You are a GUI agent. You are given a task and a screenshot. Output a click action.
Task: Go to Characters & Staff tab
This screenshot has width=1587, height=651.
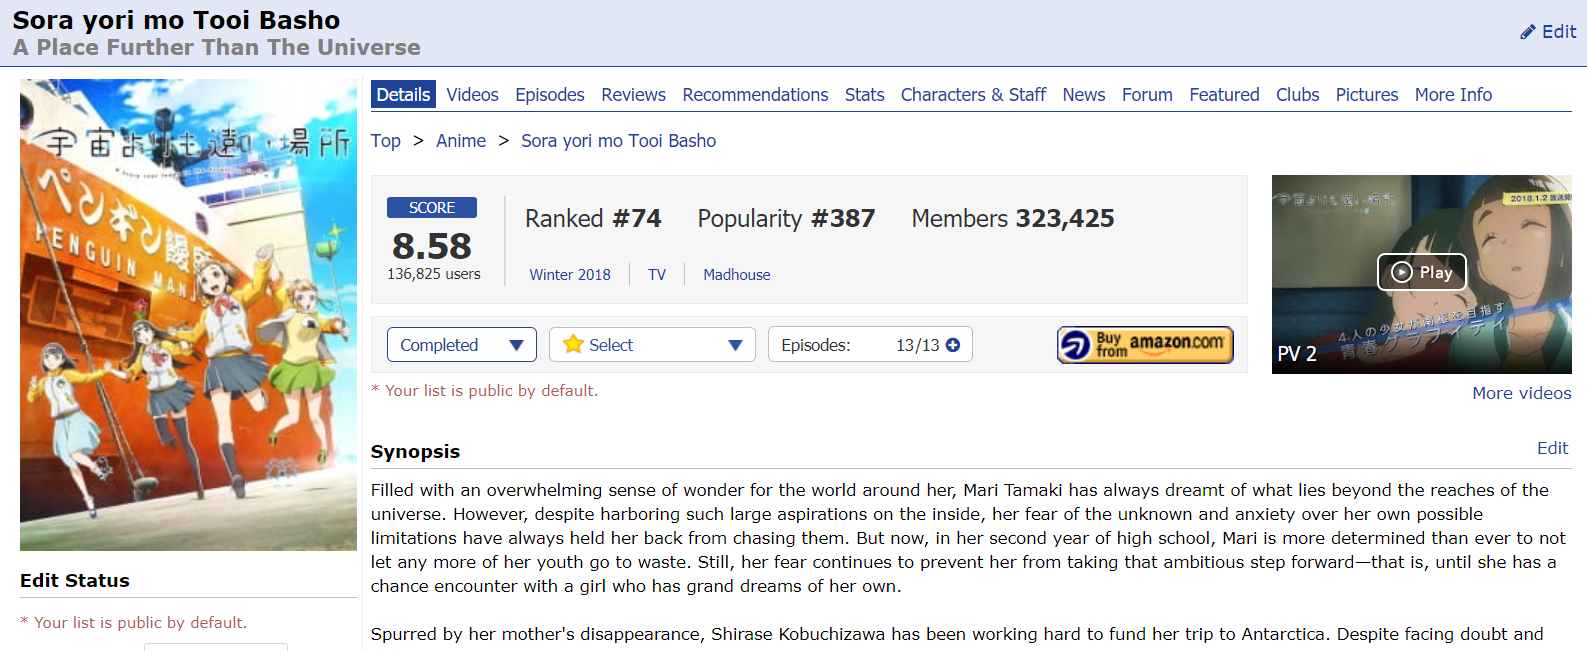tap(972, 95)
